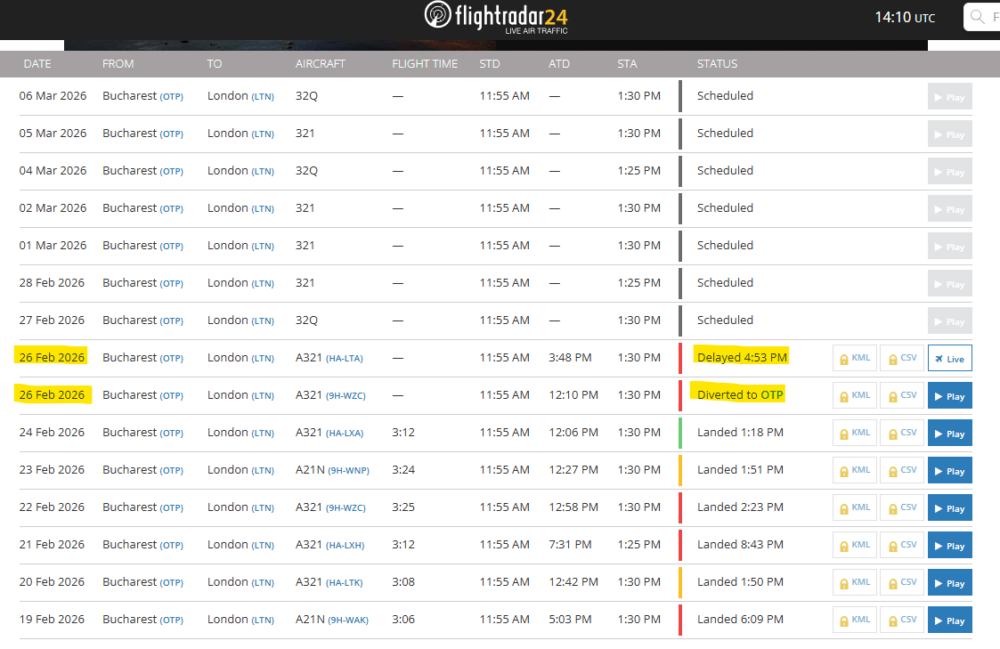The image size is (1000, 649).
Task: Download KML for 19 Feb flight
Action: 854,620
